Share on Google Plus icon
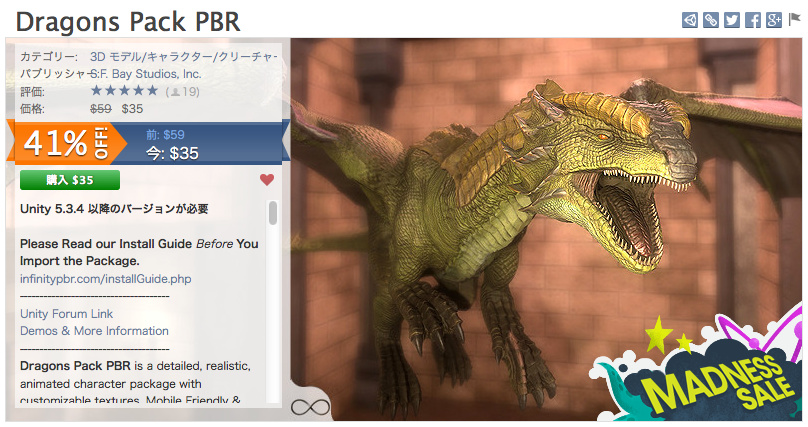Image resolution: width=808 pixels, height=427 pixels. click(774, 20)
